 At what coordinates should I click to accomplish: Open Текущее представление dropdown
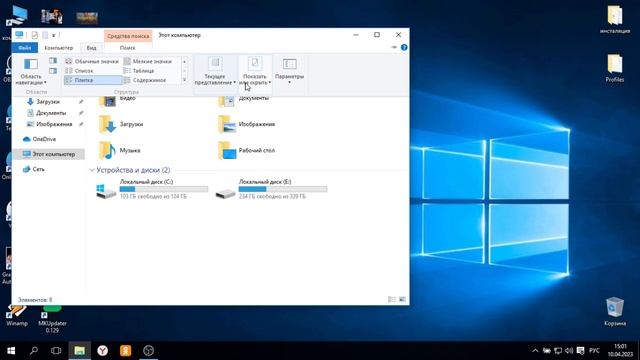pyautogui.click(x=215, y=71)
